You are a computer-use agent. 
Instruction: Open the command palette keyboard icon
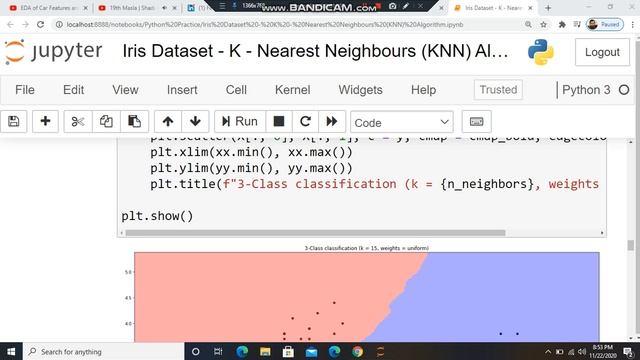click(x=476, y=122)
